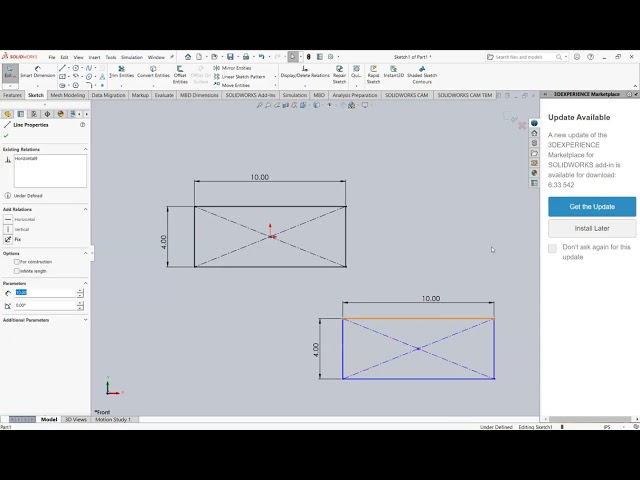
Task: Click the Convert Entities tool
Action: (153, 72)
